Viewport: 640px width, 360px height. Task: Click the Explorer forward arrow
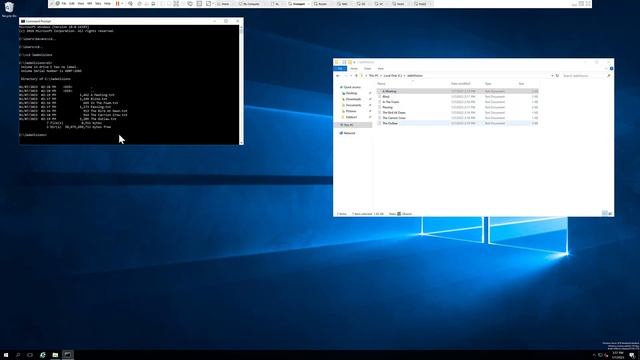pyautogui.click(x=345, y=76)
